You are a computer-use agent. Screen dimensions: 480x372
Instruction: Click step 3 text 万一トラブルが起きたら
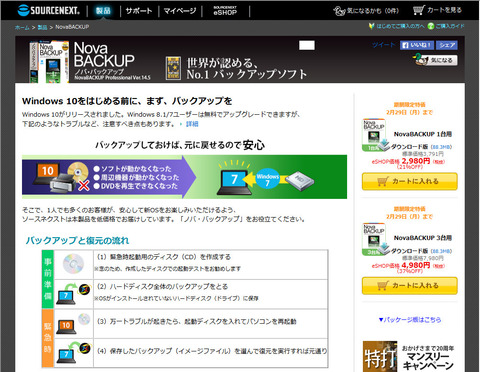[197, 321]
